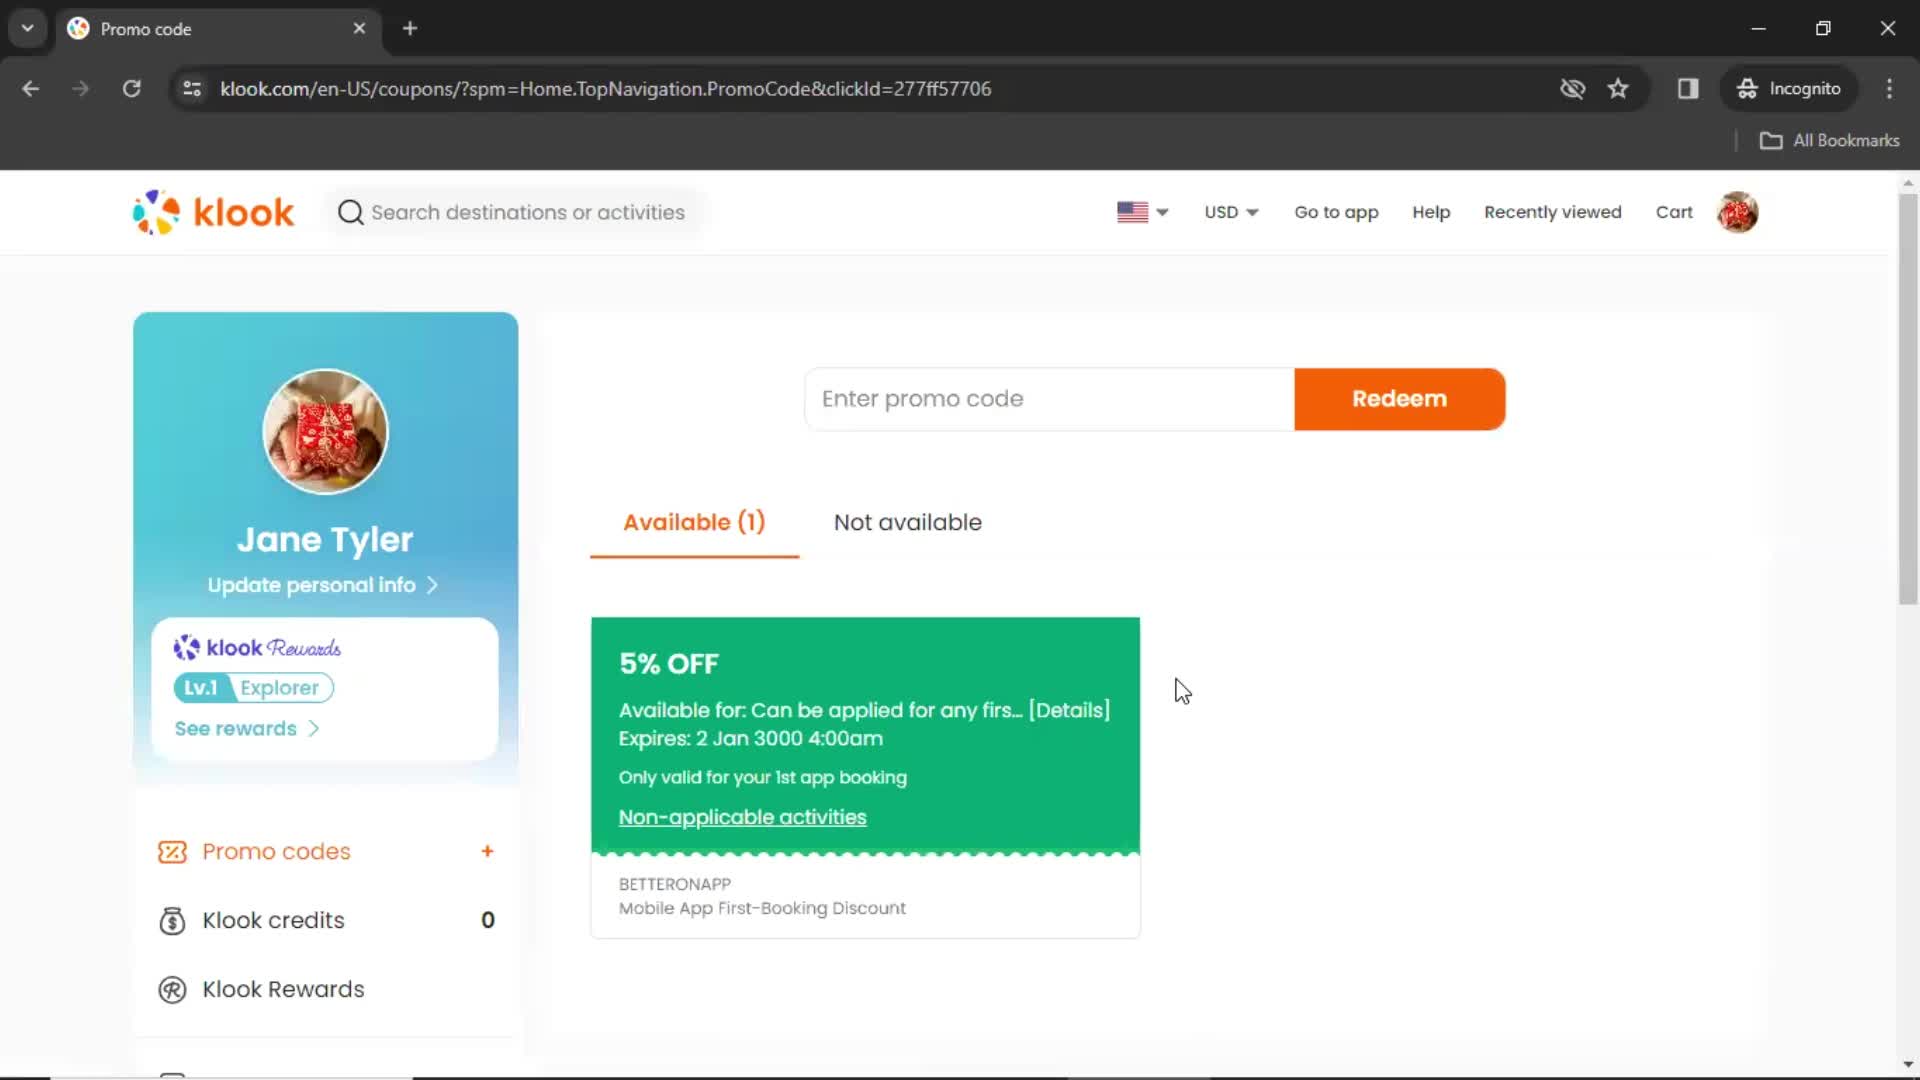Click the profile avatar in header
This screenshot has height=1080, width=1920.
(1738, 212)
